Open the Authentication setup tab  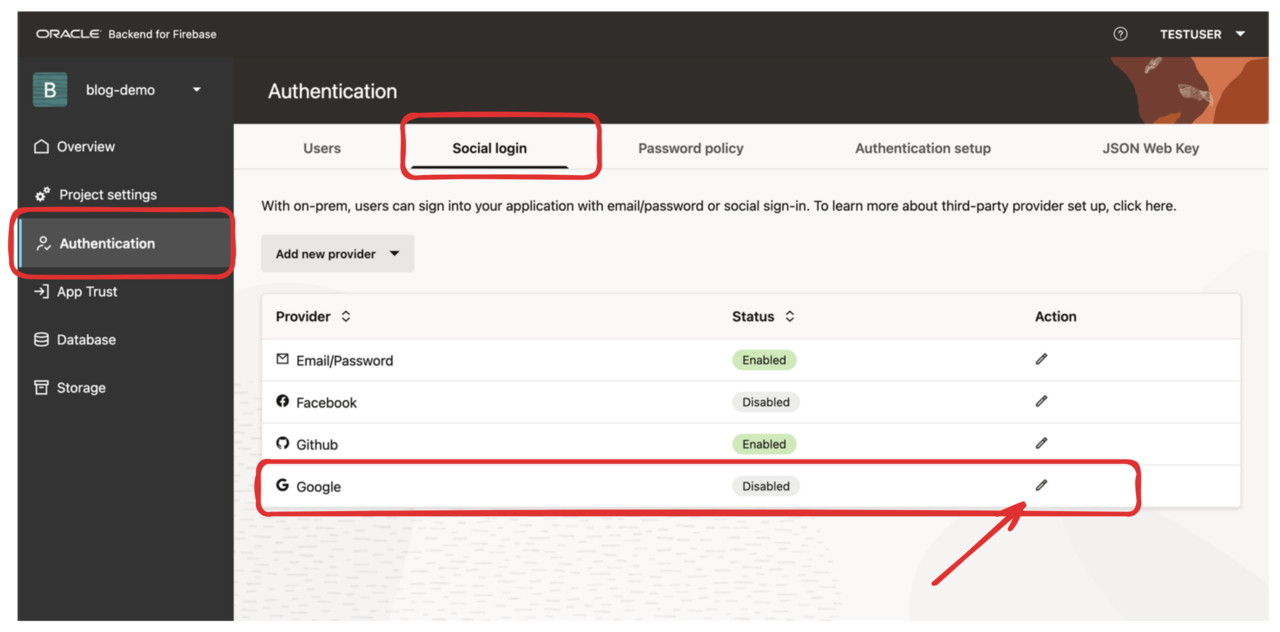(x=923, y=148)
